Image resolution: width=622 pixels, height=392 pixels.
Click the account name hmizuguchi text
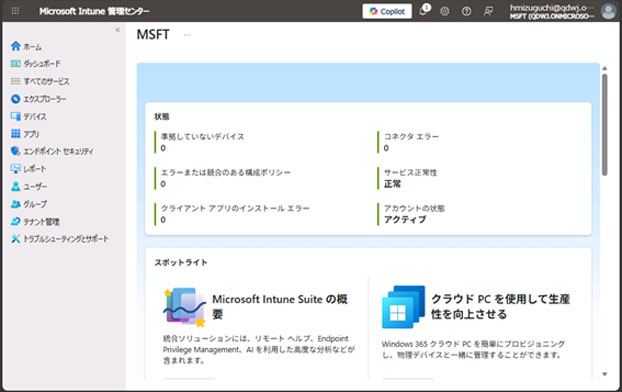(x=552, y=8)
